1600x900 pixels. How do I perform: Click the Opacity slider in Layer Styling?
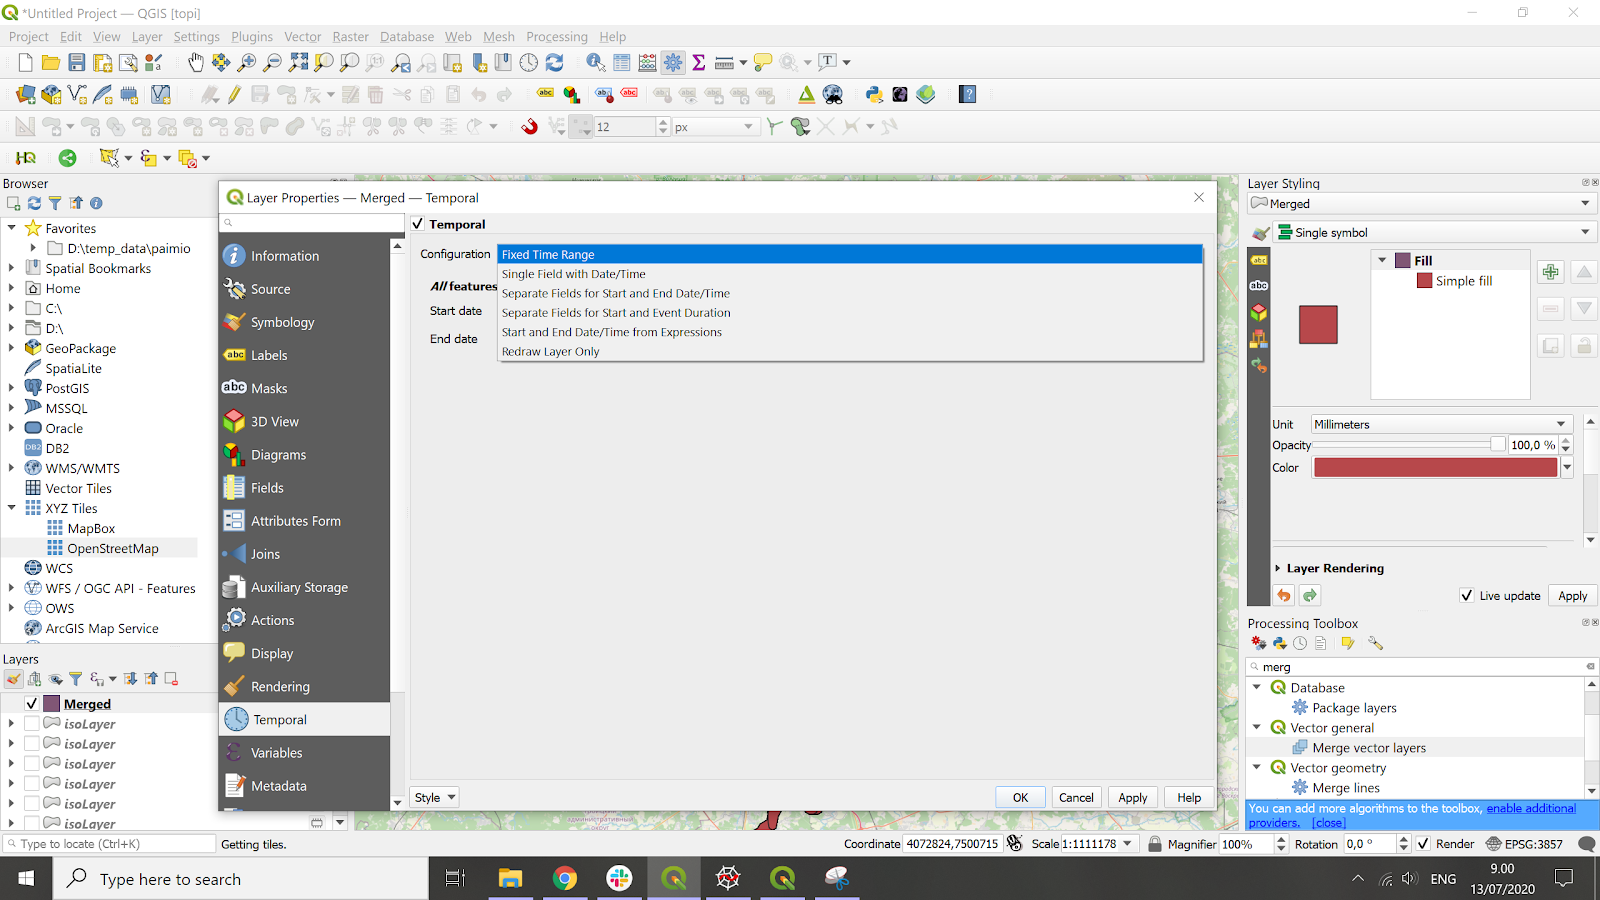point(1410,445)
